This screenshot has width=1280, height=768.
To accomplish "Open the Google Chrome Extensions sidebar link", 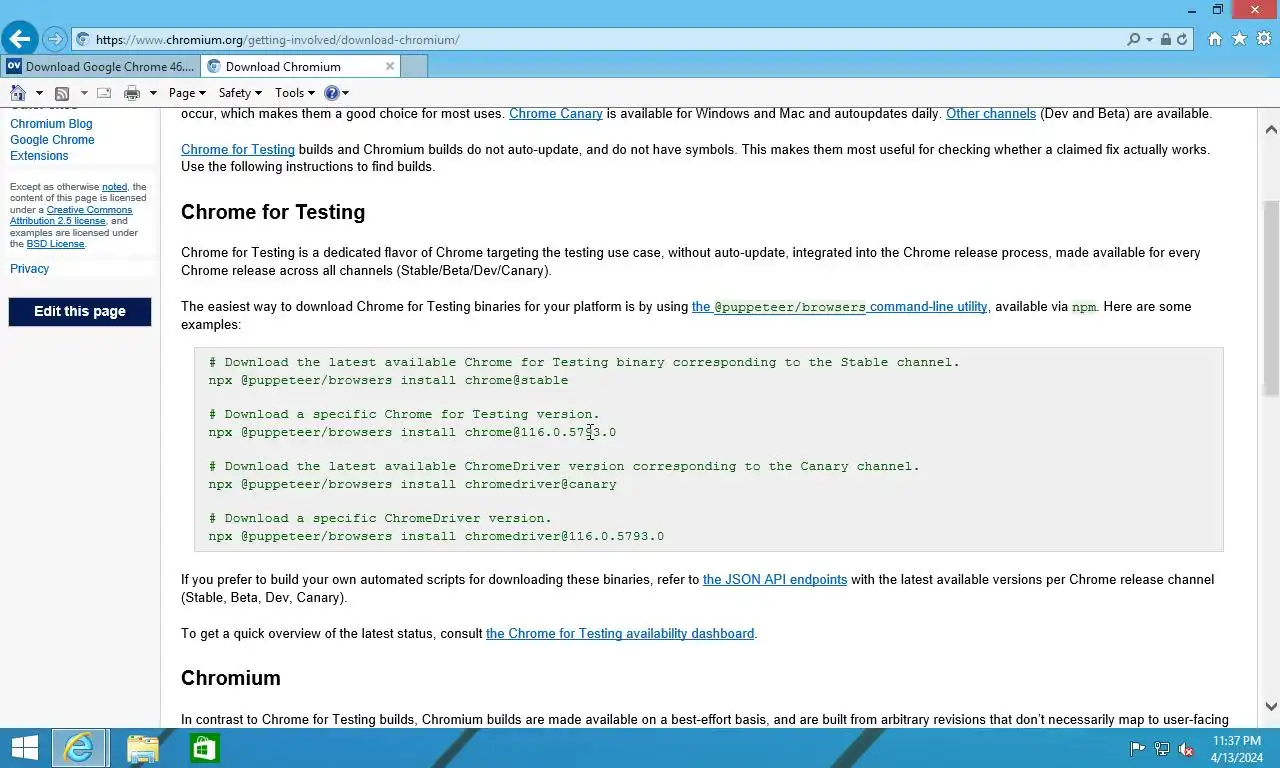I will 52,148.
